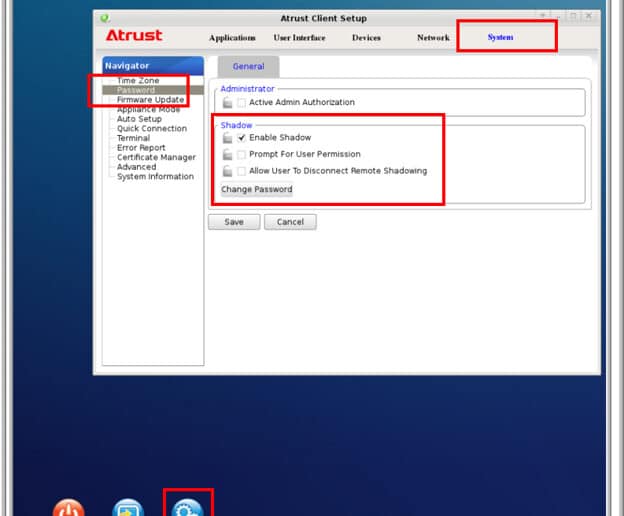Screen dimensions: 624x516
Task: Uncheck Enable Shadow checkbox
Action: 241,138
